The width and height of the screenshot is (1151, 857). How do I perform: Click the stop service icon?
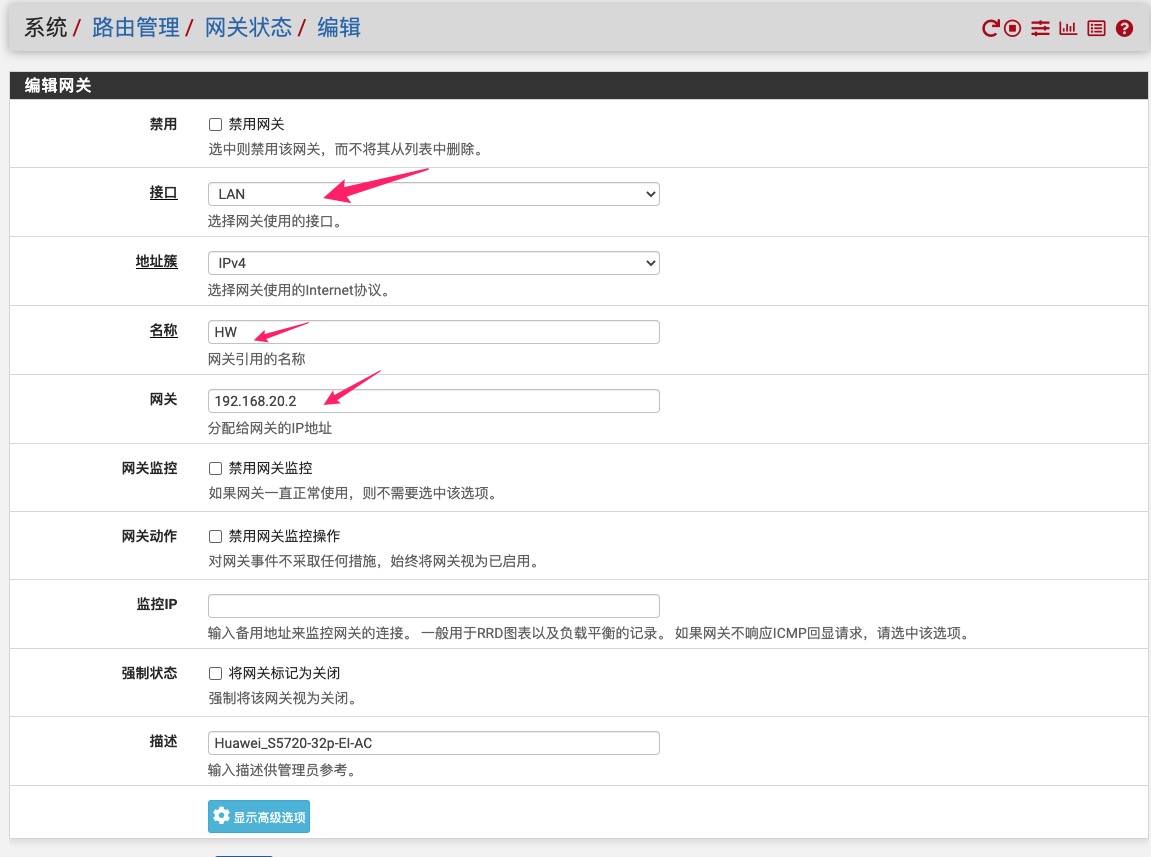pos(1013,29)
